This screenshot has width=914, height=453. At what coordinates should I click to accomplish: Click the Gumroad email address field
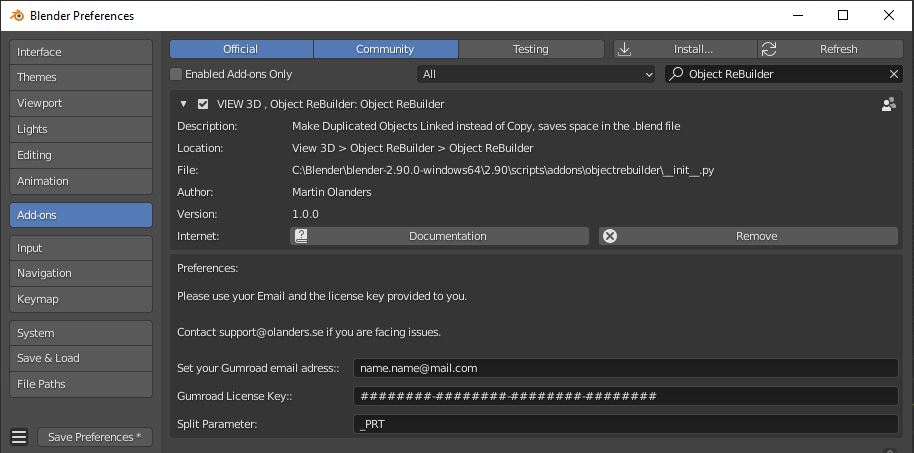(625, 368)
